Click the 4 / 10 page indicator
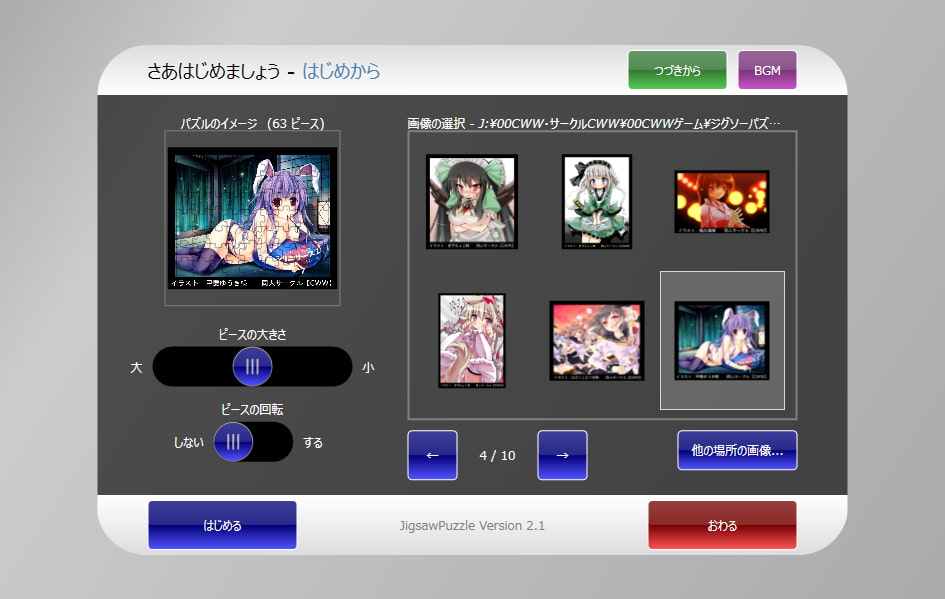The height and width of the screenshot is (599, 945). (x=497, y=456)
